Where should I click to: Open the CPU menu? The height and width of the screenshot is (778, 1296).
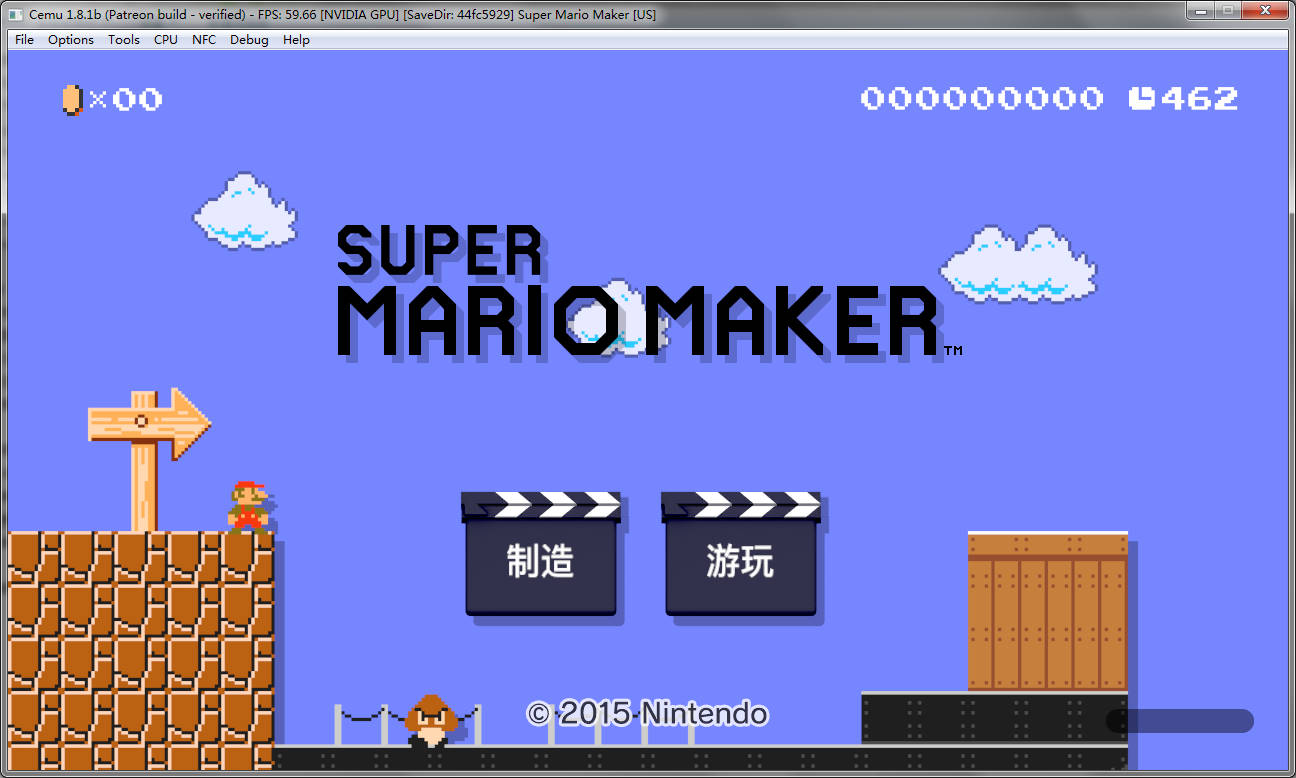pyautogui.click(x=166, y=40)
